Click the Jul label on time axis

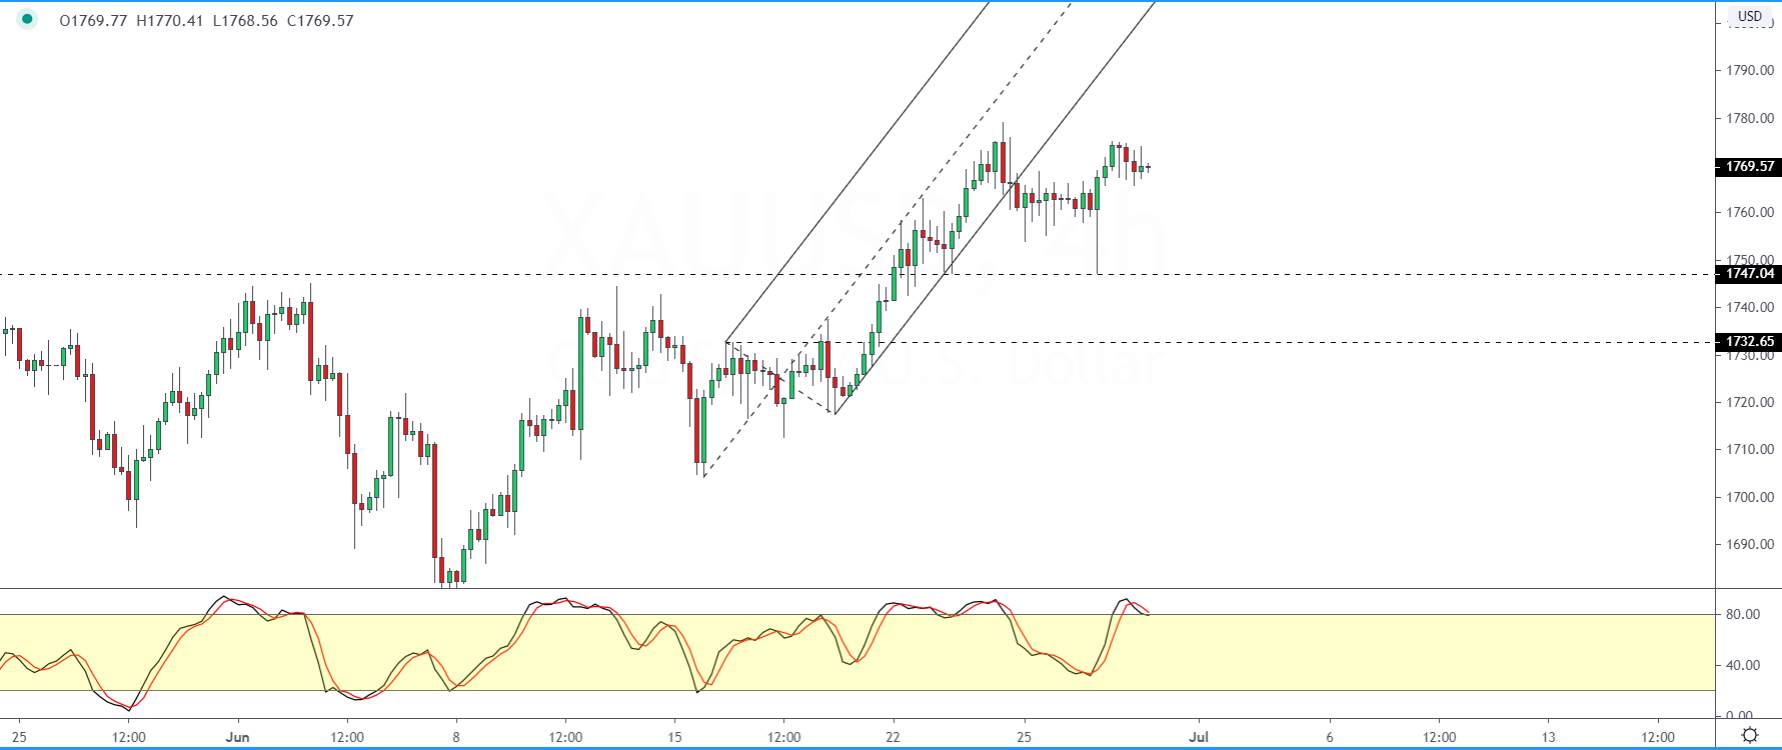1199,737
